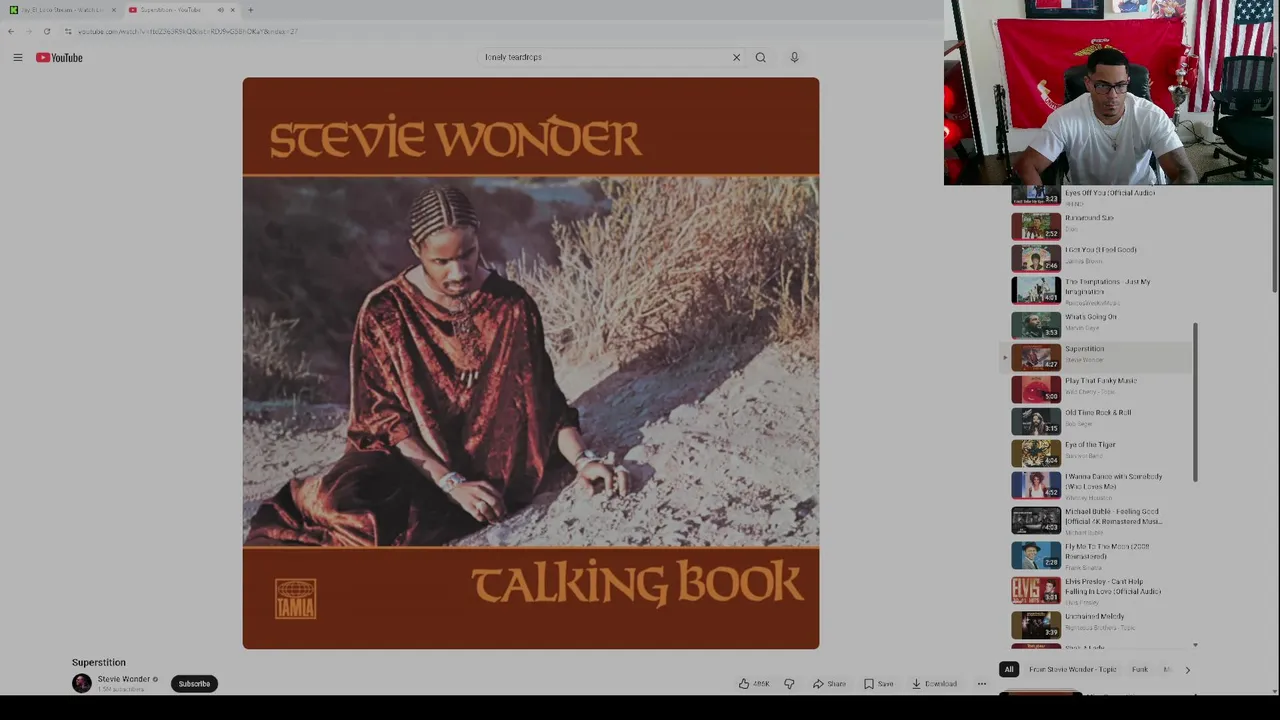1280x720 pixels.
Task: Select the Superstition playlist item
Action: point(1098,356)
